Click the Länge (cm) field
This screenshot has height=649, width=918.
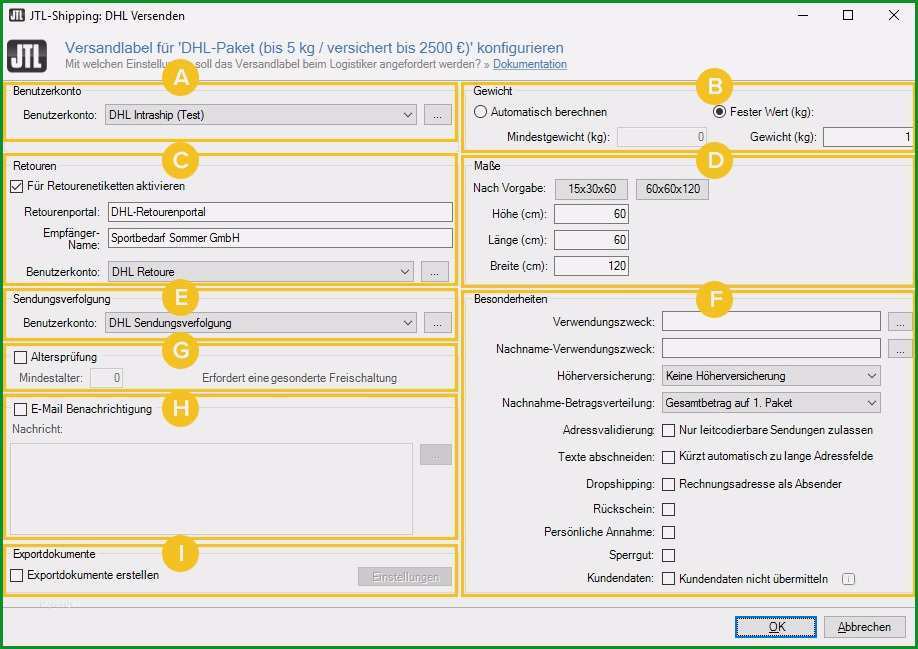591,240
